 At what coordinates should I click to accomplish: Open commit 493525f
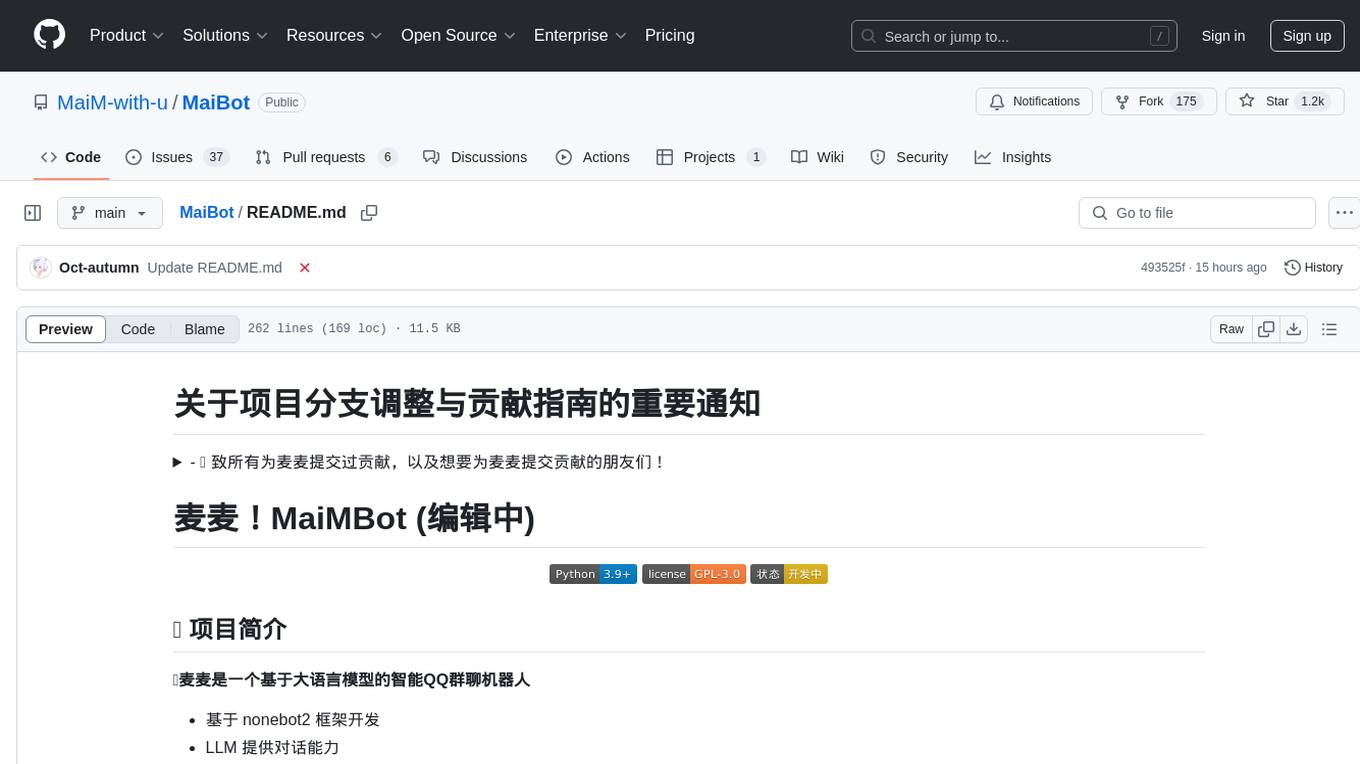tap(1163, 268)
